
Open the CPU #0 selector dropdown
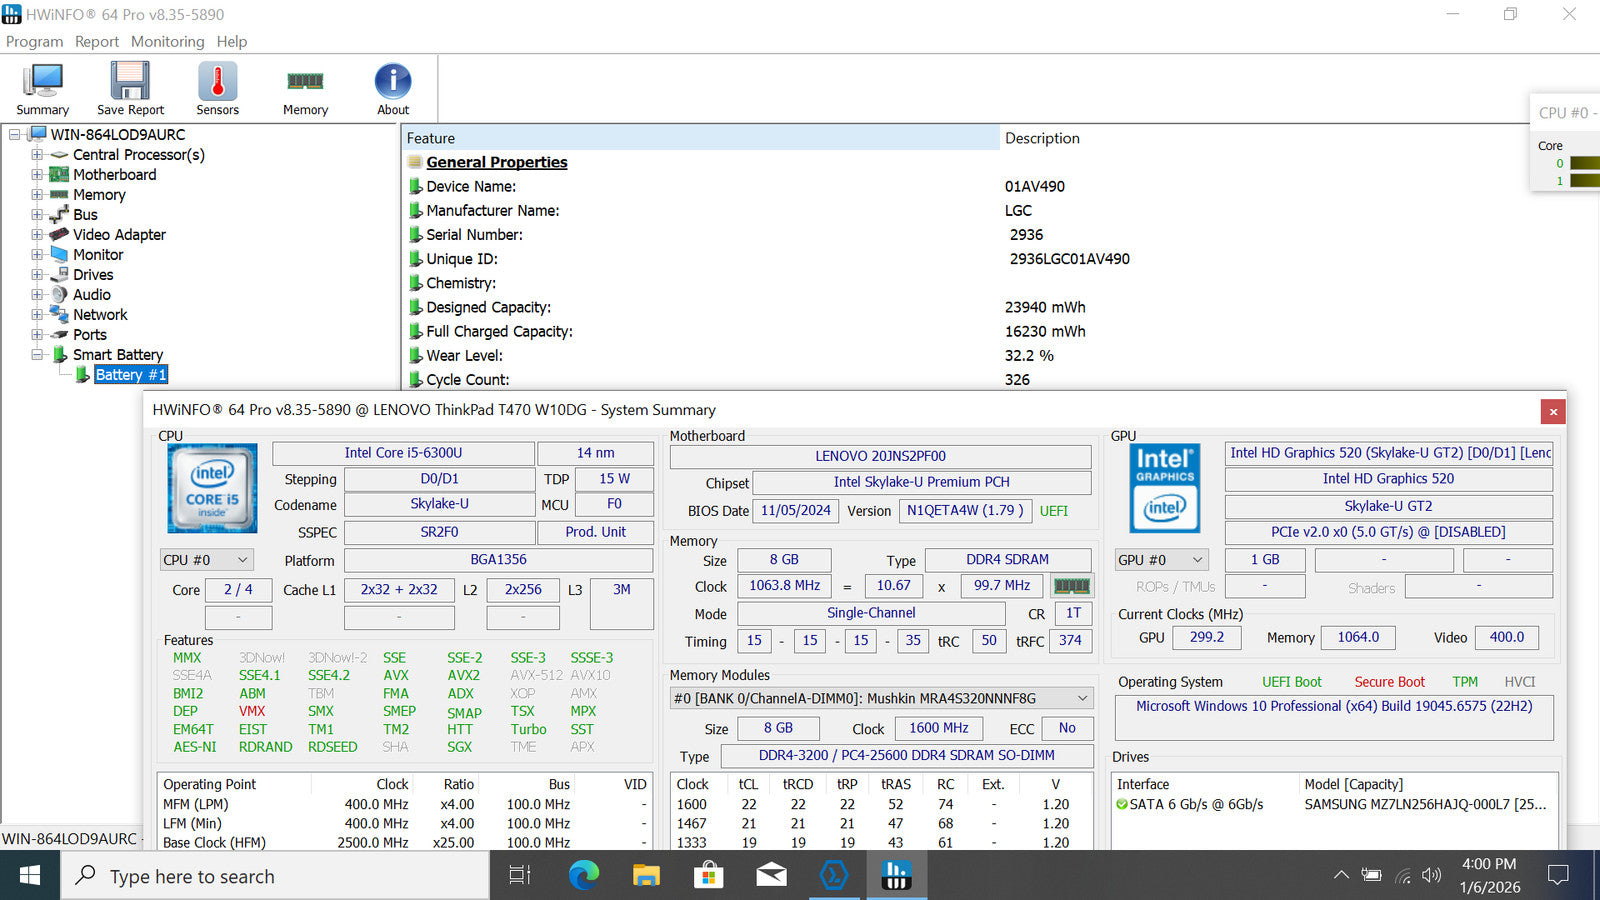(x=206, y=560)
